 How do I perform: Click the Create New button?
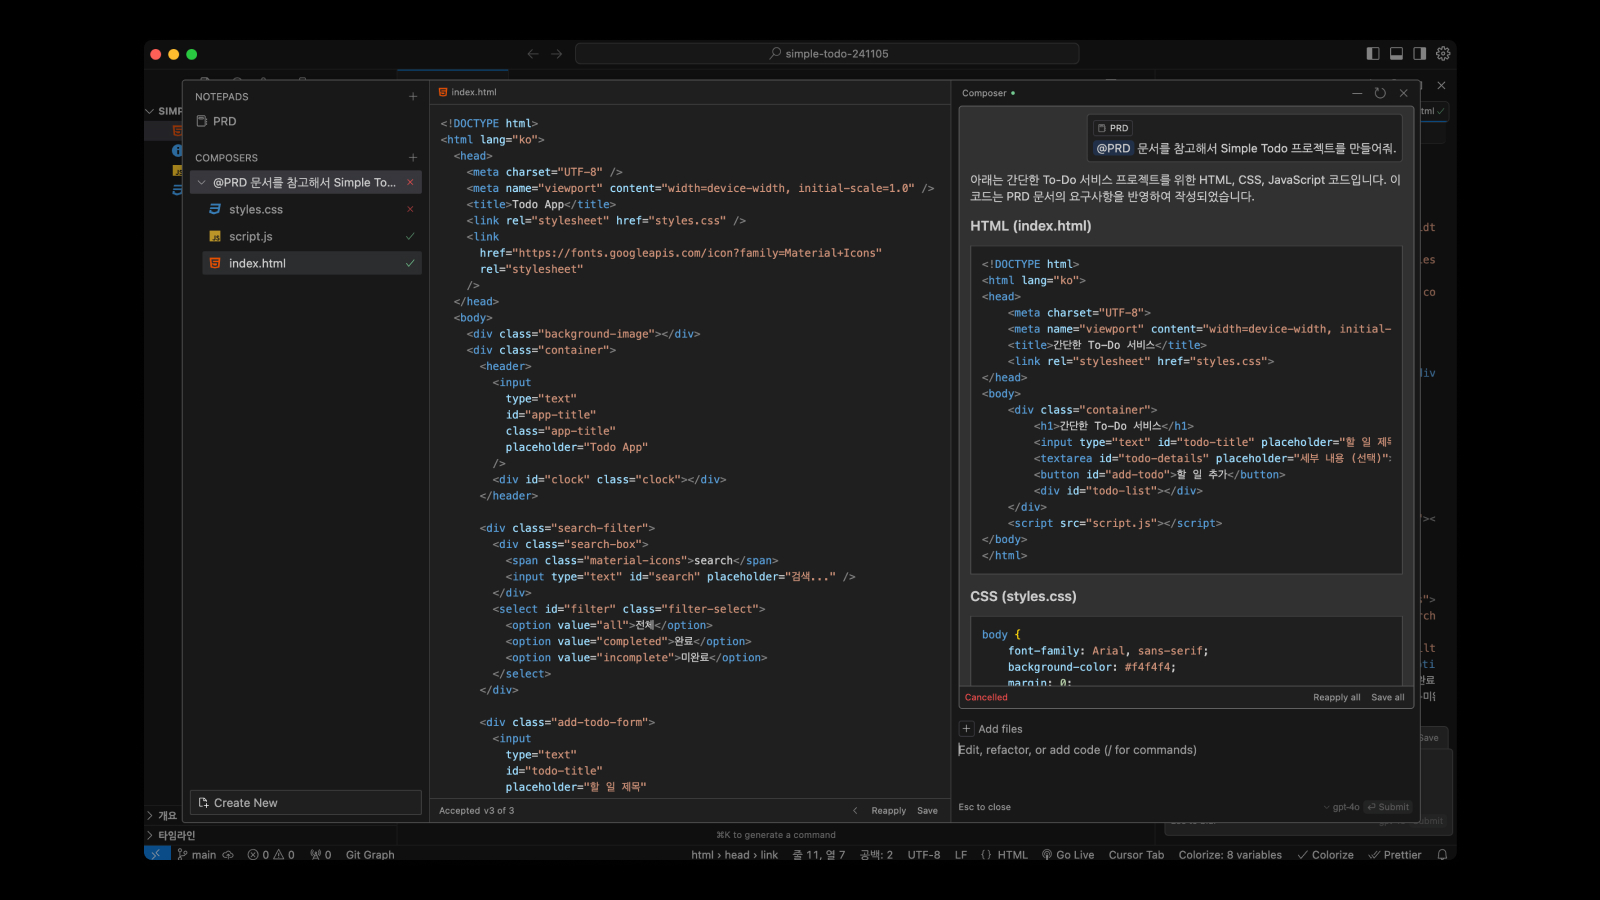305,803
